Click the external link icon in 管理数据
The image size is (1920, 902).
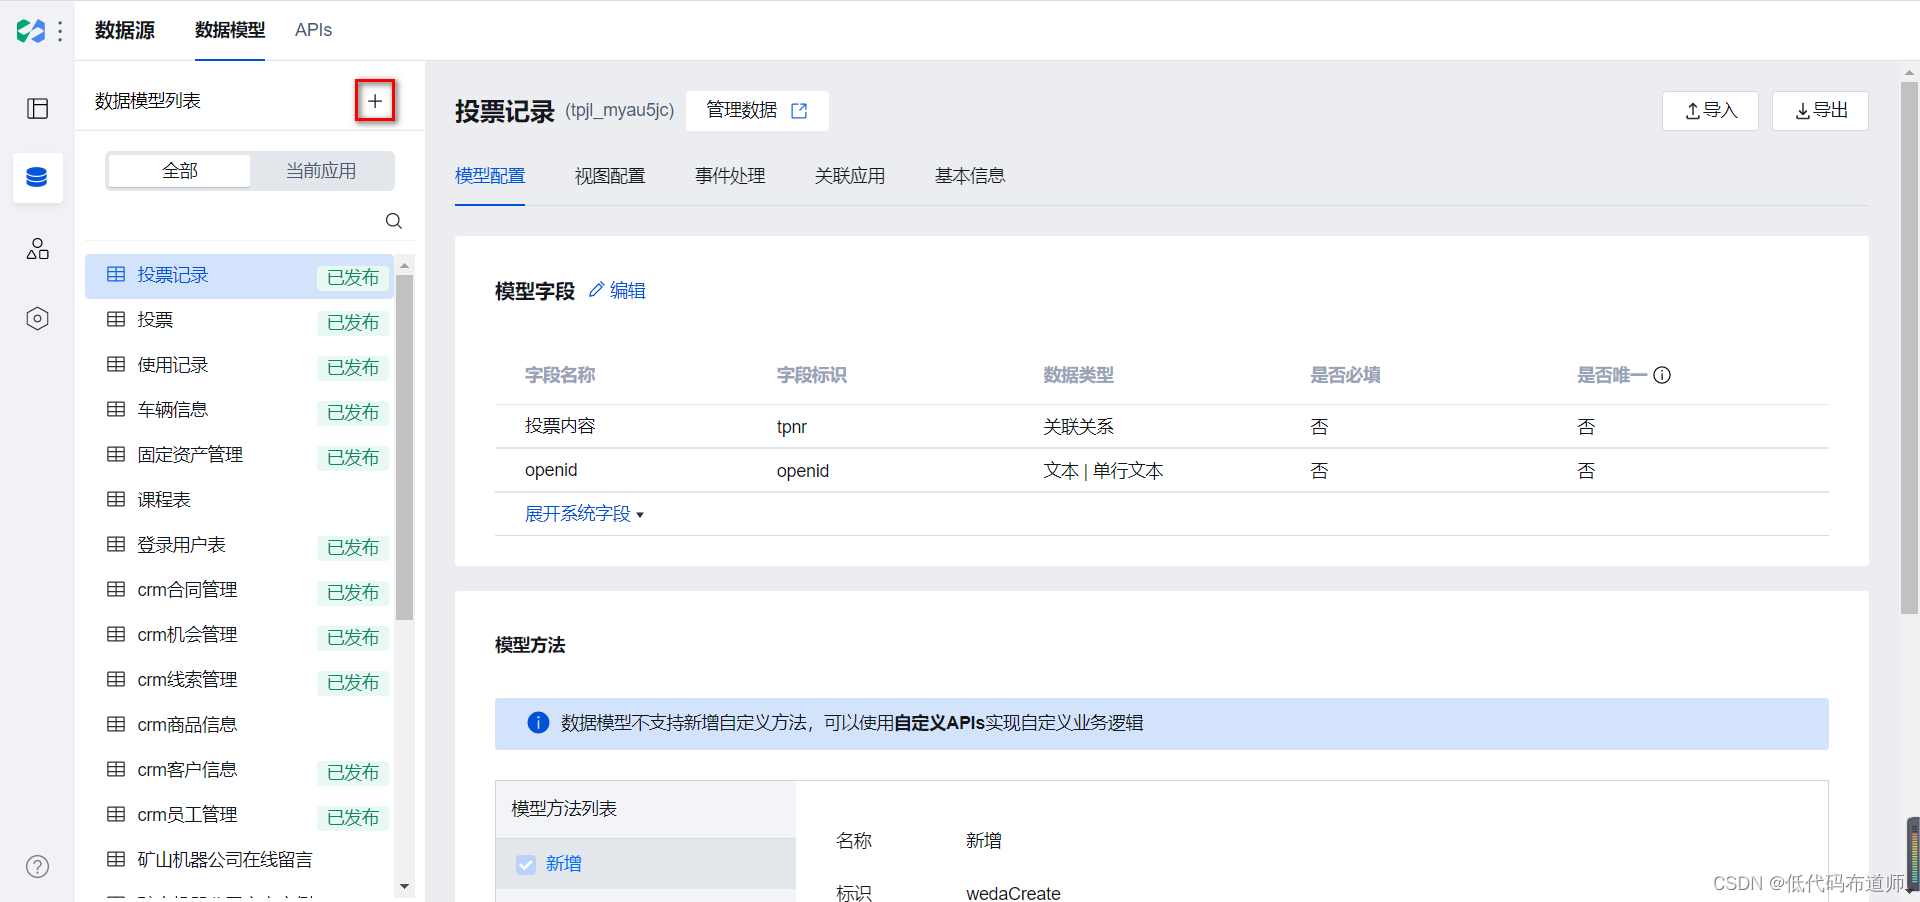click(x=799, y=111)
